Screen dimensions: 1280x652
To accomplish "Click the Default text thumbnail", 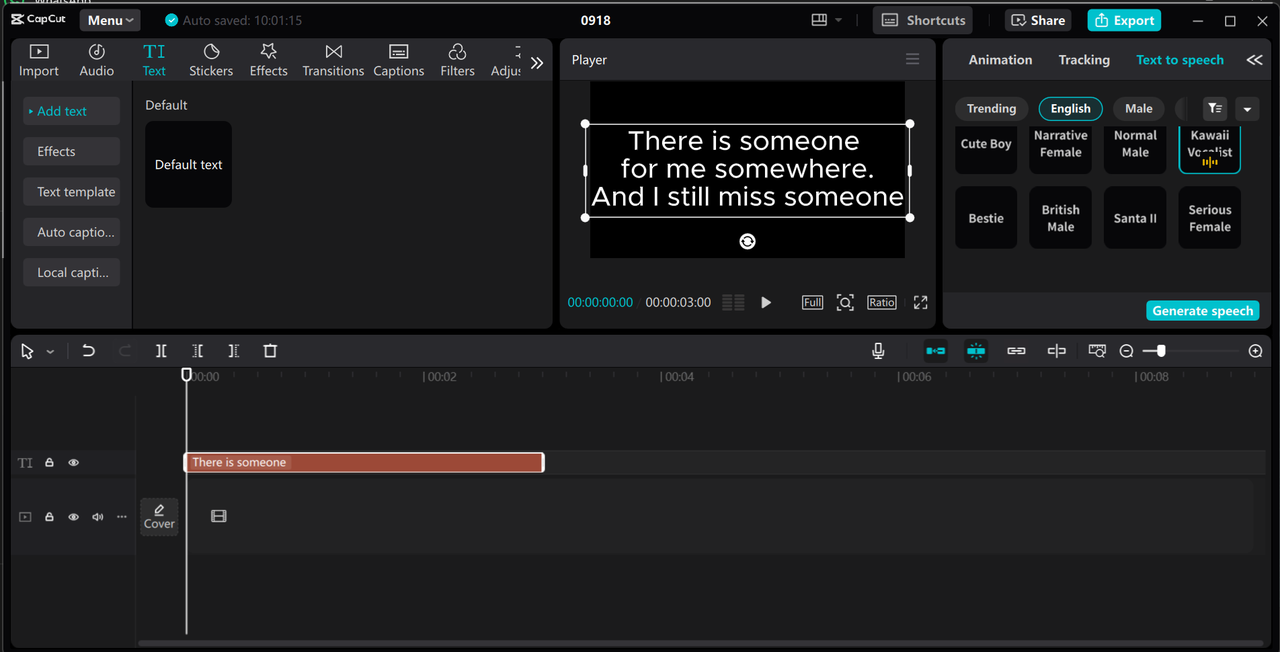I will 188,164.
